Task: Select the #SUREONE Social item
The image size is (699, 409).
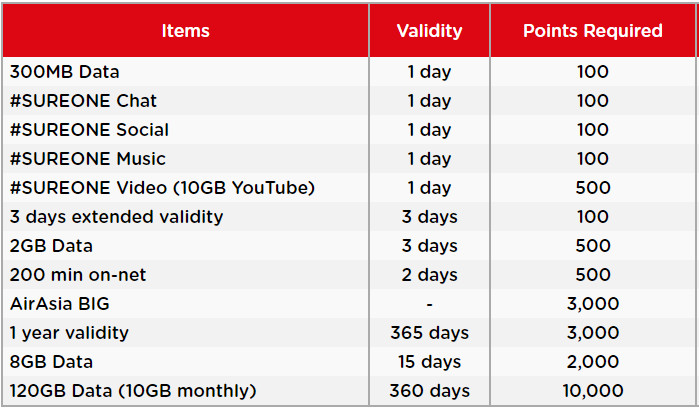Action: pyautogui.click(x=89, y=130)
